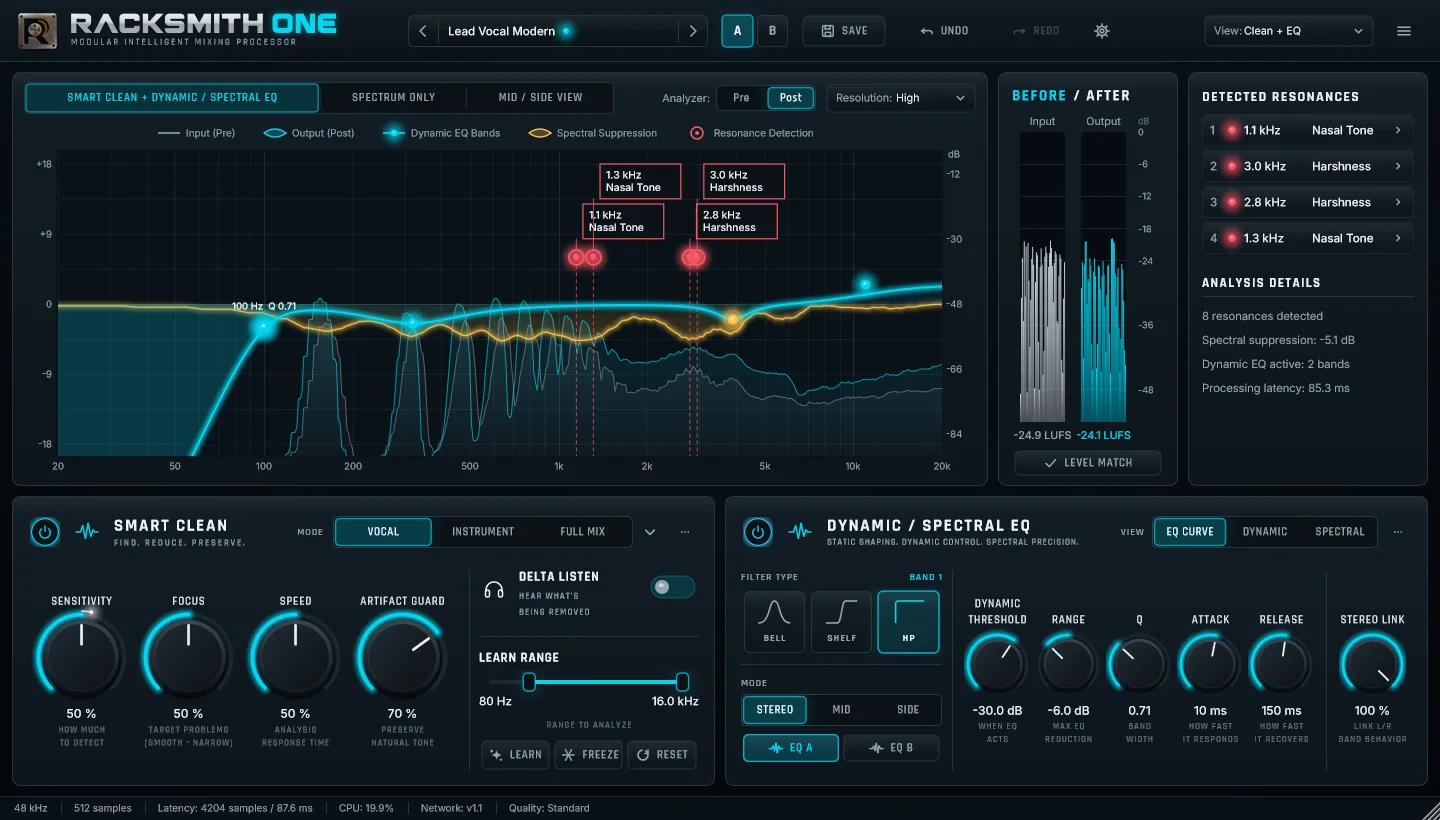Select the Bell filter type
This screenshot has width=1440, height=820.
[774, 622]
